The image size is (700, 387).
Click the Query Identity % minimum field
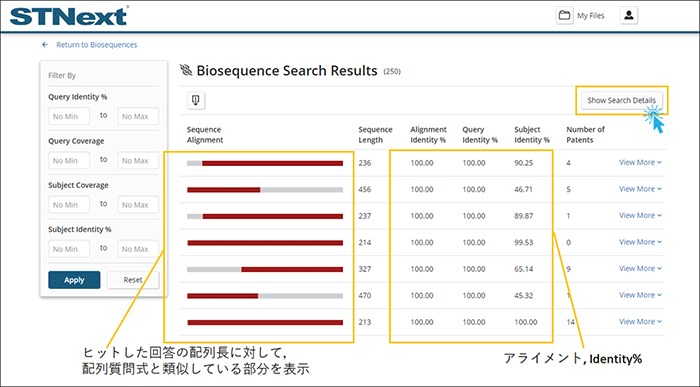pyautogui.click(x=69, y=116)
